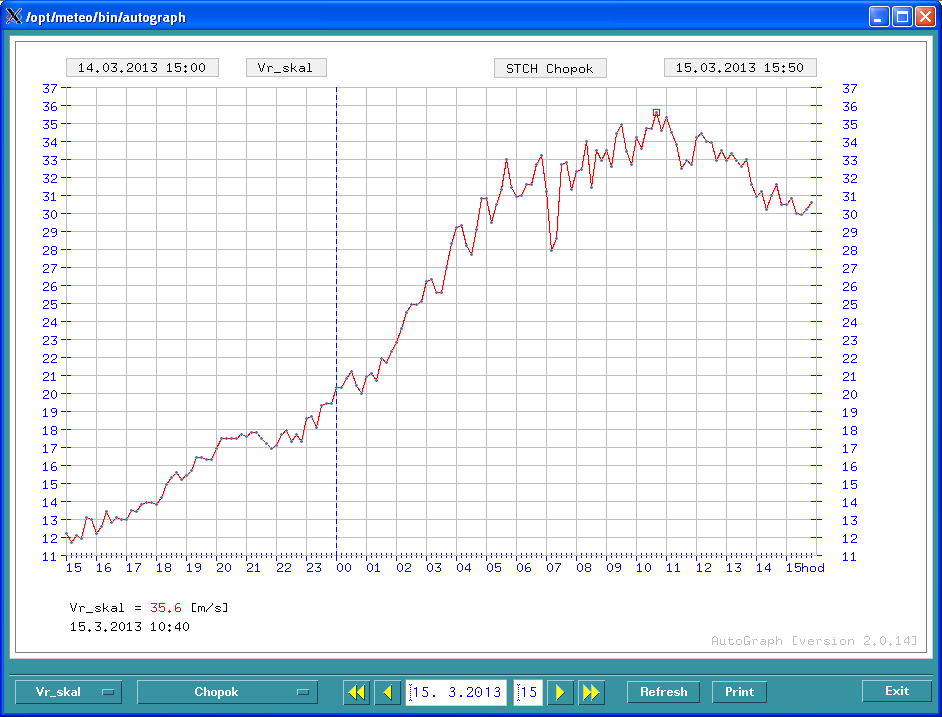Open the Vr_skal variable dropdown
Viewport: 942px width, 717px height.
click(x=68, y=692)
